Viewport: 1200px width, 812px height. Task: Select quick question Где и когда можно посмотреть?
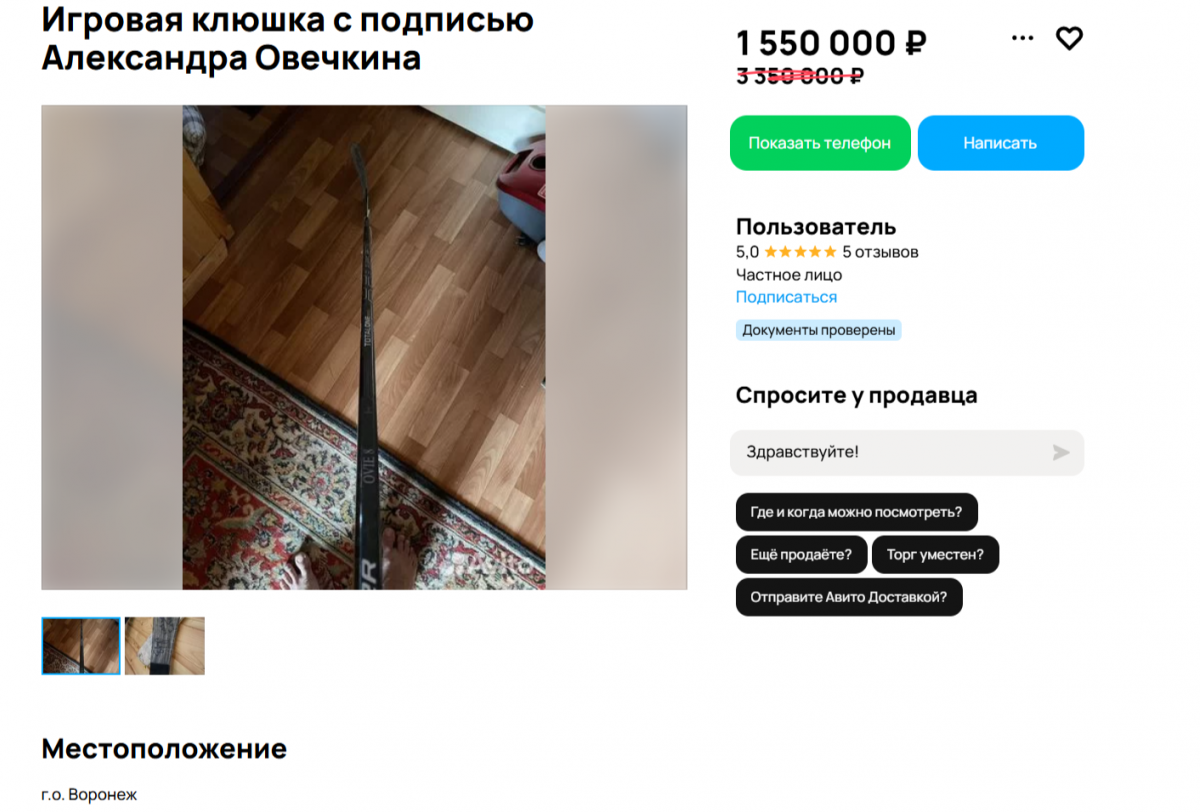(856, 512)
